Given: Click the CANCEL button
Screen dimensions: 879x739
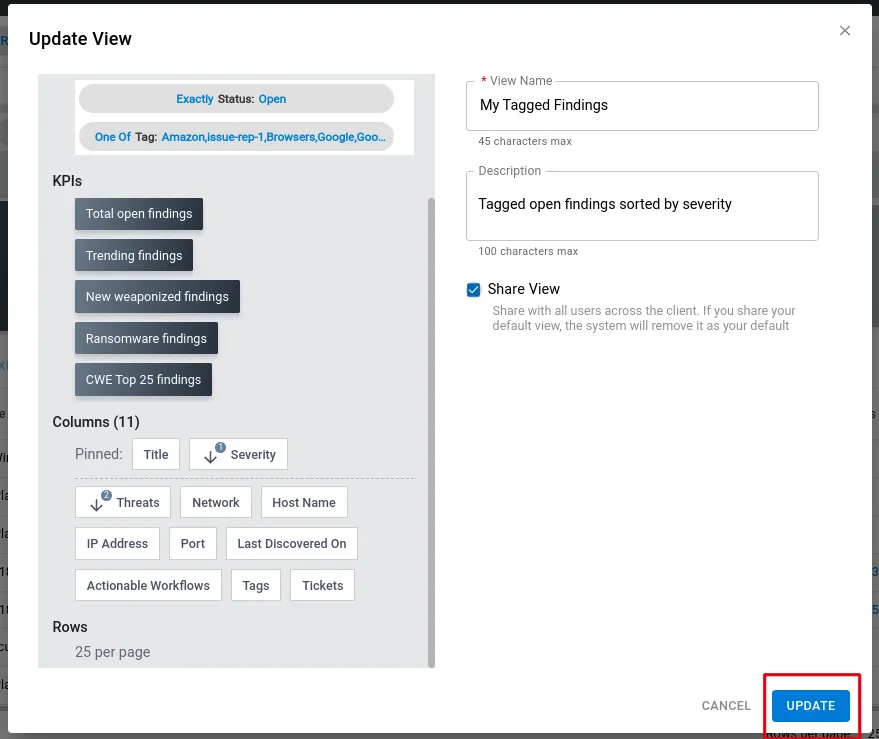Looking at the screenshot, I should [x=726, y=705].
